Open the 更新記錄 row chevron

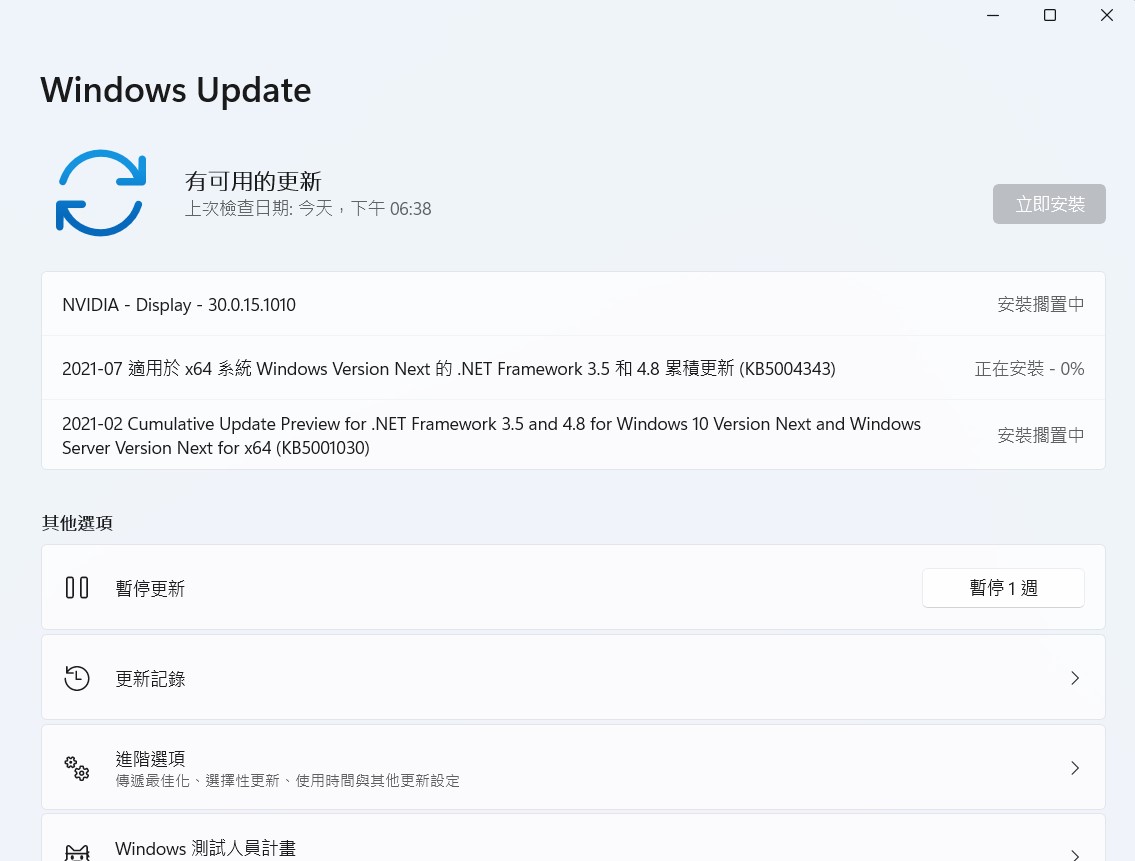click(1075, 678)
